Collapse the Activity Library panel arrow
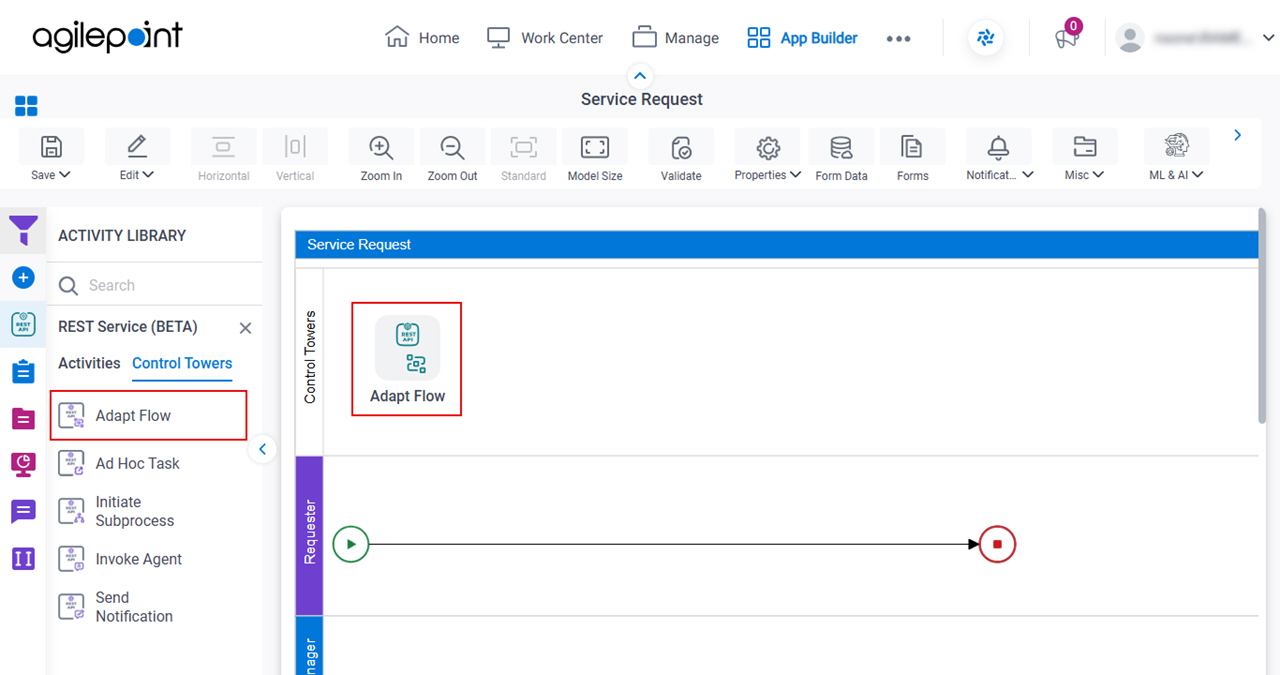The width and height of the screenshot is (1280, 675). (x=262, y=449)
